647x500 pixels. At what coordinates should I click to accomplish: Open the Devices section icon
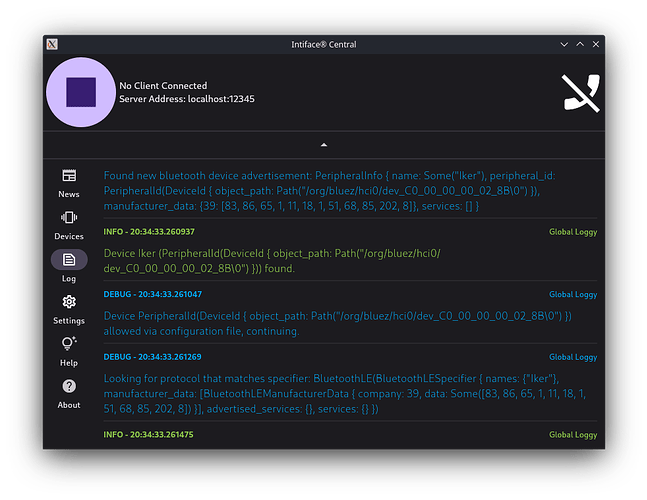coord(69,217)
